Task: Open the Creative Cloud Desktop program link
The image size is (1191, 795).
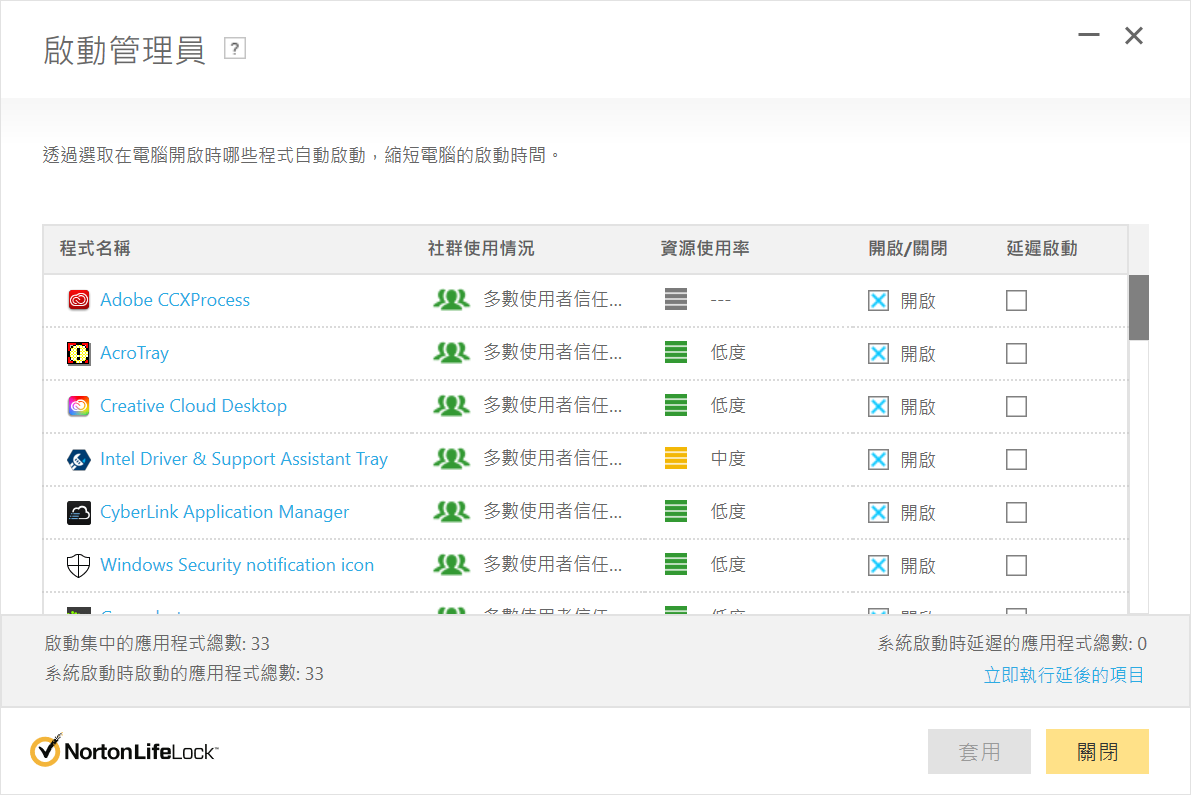Action: click(x=193, y=406)
